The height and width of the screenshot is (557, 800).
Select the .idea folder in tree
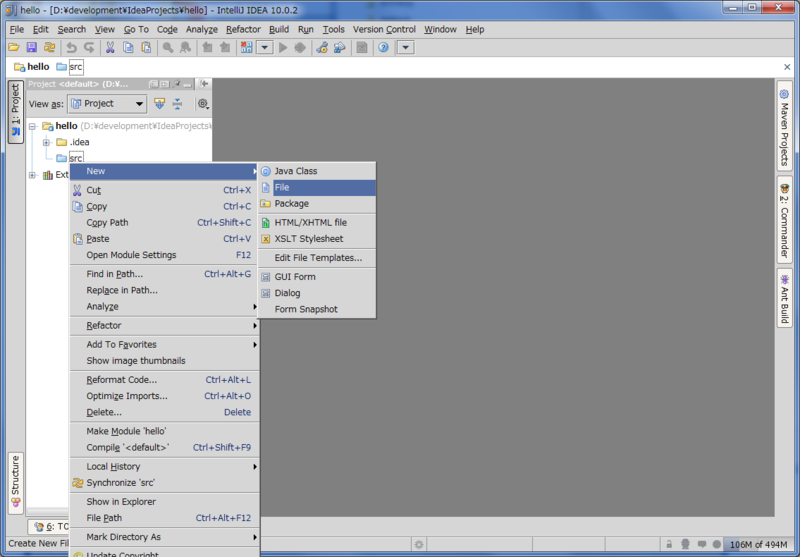[x=72, y=142]
